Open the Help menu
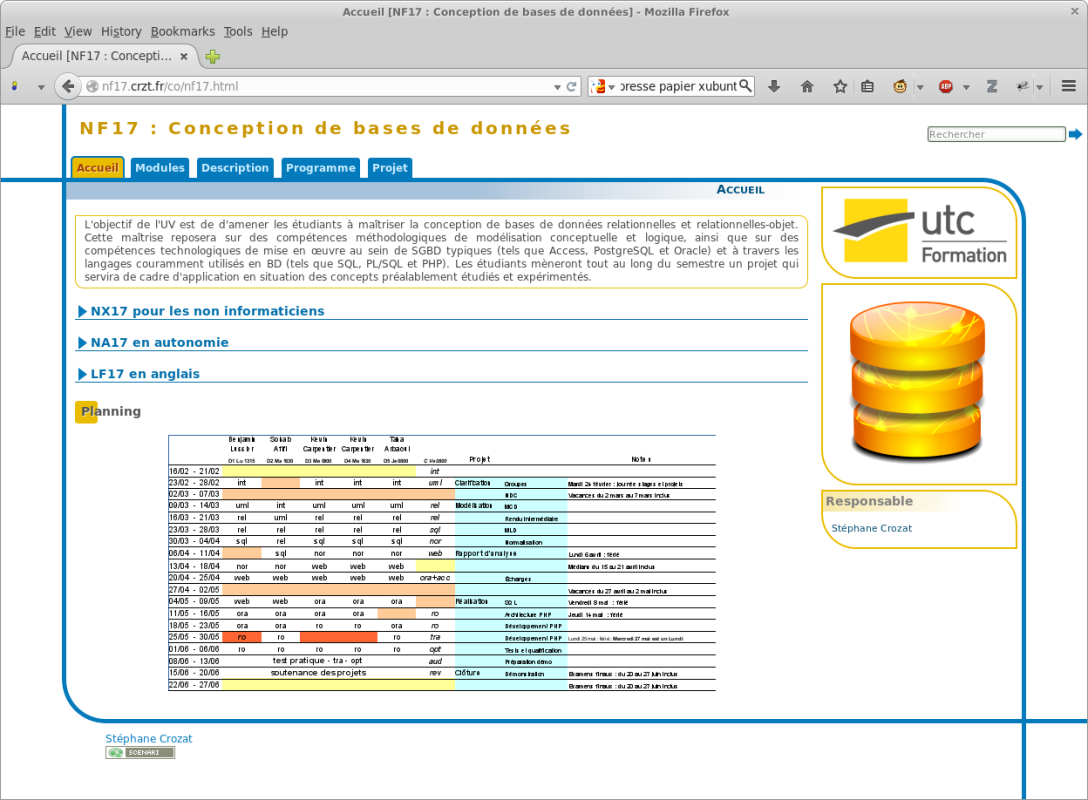The height and width of the screenshot is (800, 1088). 274,31
